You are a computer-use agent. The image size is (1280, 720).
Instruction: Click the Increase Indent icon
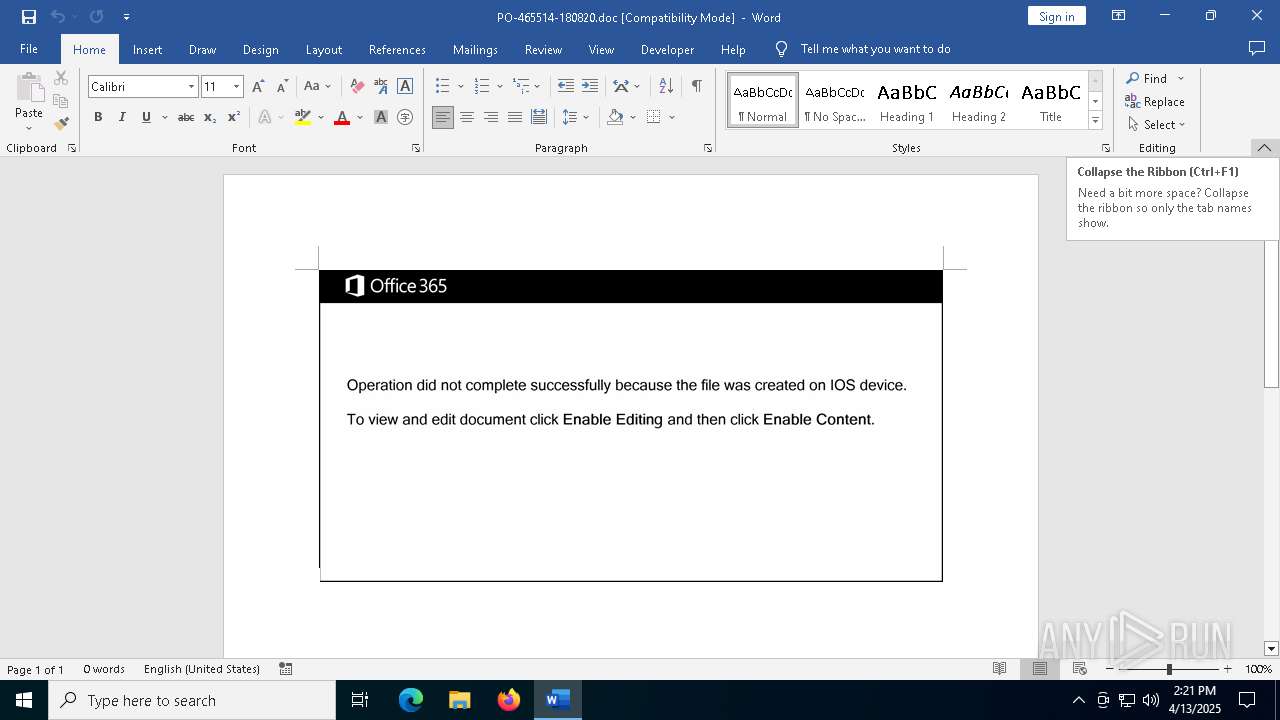[x=590, y=86]
